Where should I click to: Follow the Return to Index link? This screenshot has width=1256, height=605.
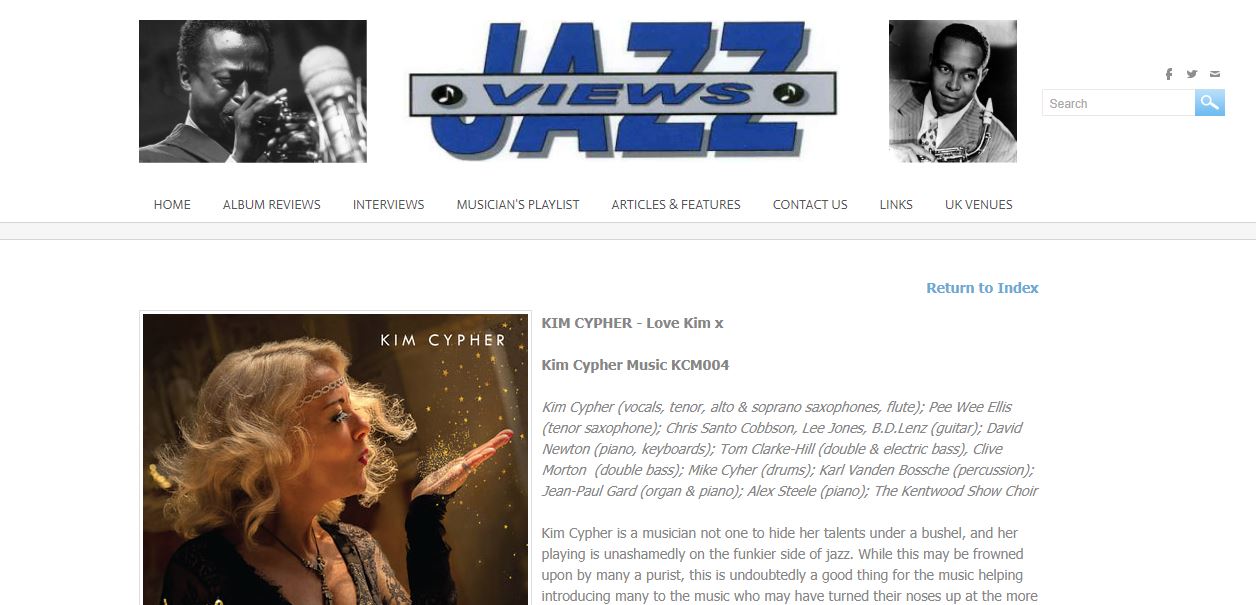pos(982,288)
